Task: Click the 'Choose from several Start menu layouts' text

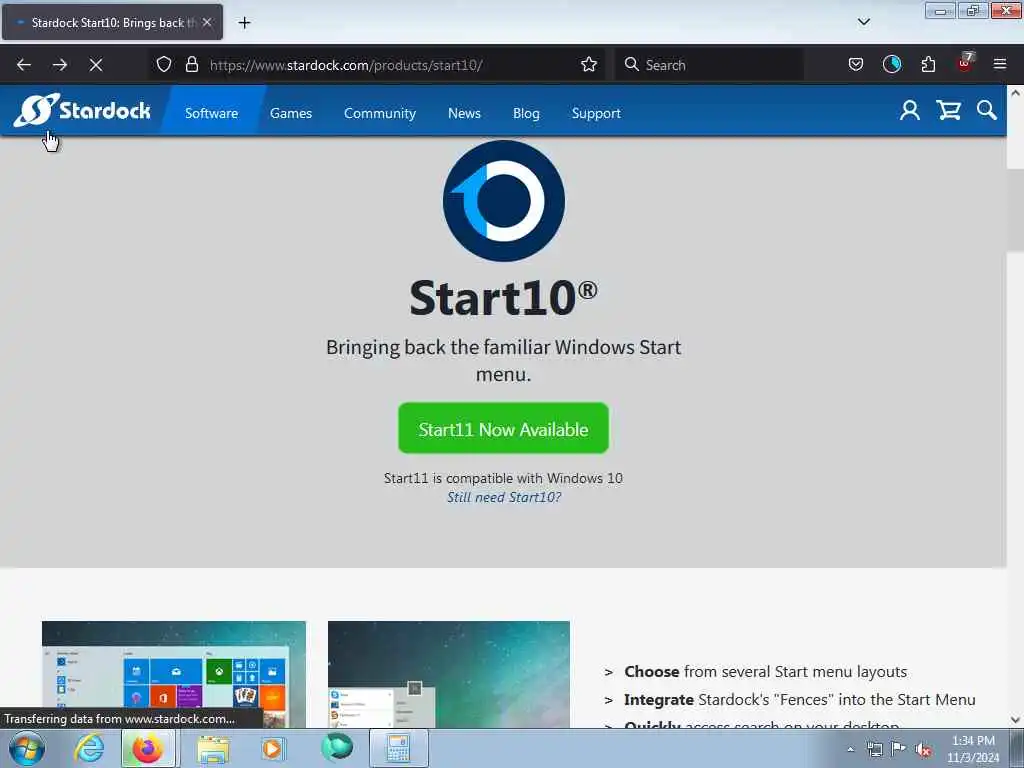Action: (765, 671)
